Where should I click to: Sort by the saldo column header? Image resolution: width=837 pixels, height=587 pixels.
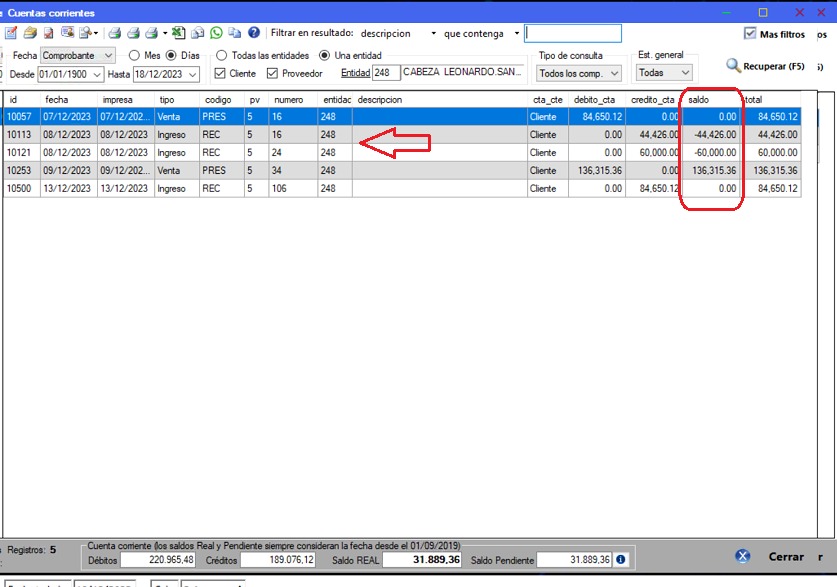coord(710,100)
